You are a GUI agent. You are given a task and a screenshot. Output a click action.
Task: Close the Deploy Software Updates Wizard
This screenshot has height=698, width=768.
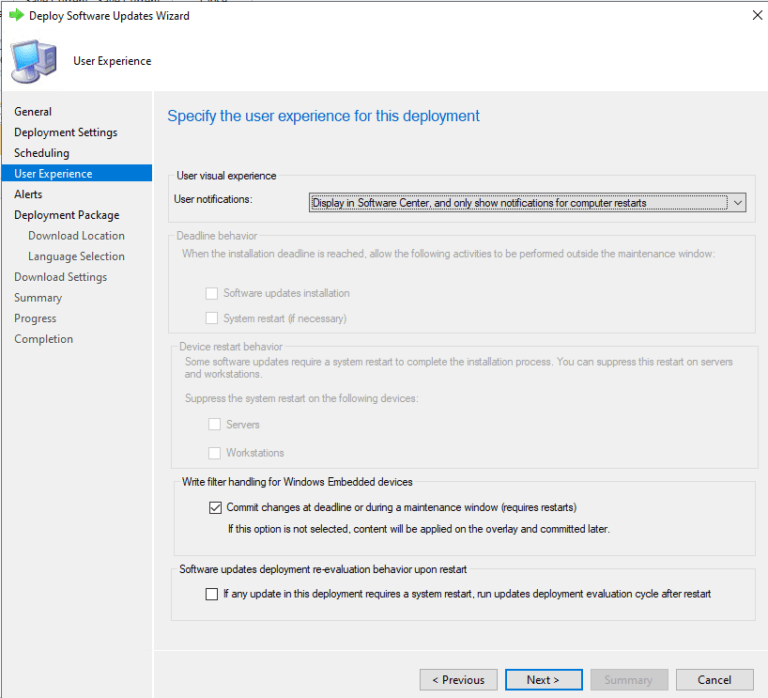pyautogui.click(x=757, y=15)
